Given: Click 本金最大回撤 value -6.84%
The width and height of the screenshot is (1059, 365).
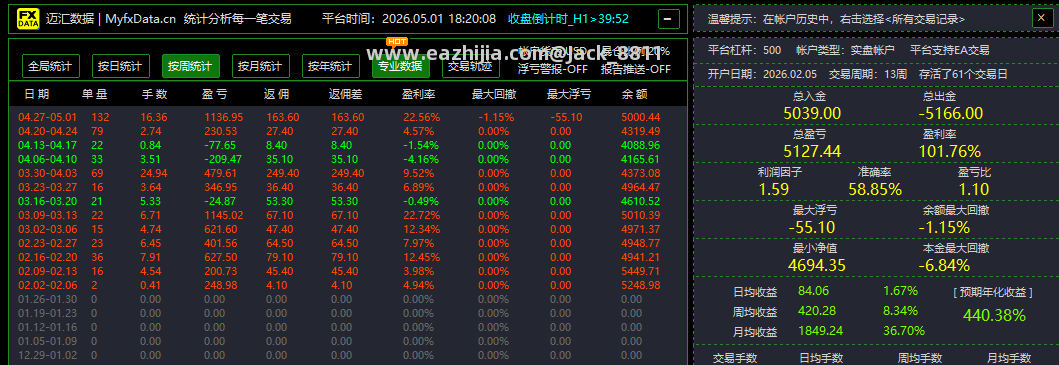Looking at the screenshot, I should point(944,265).
